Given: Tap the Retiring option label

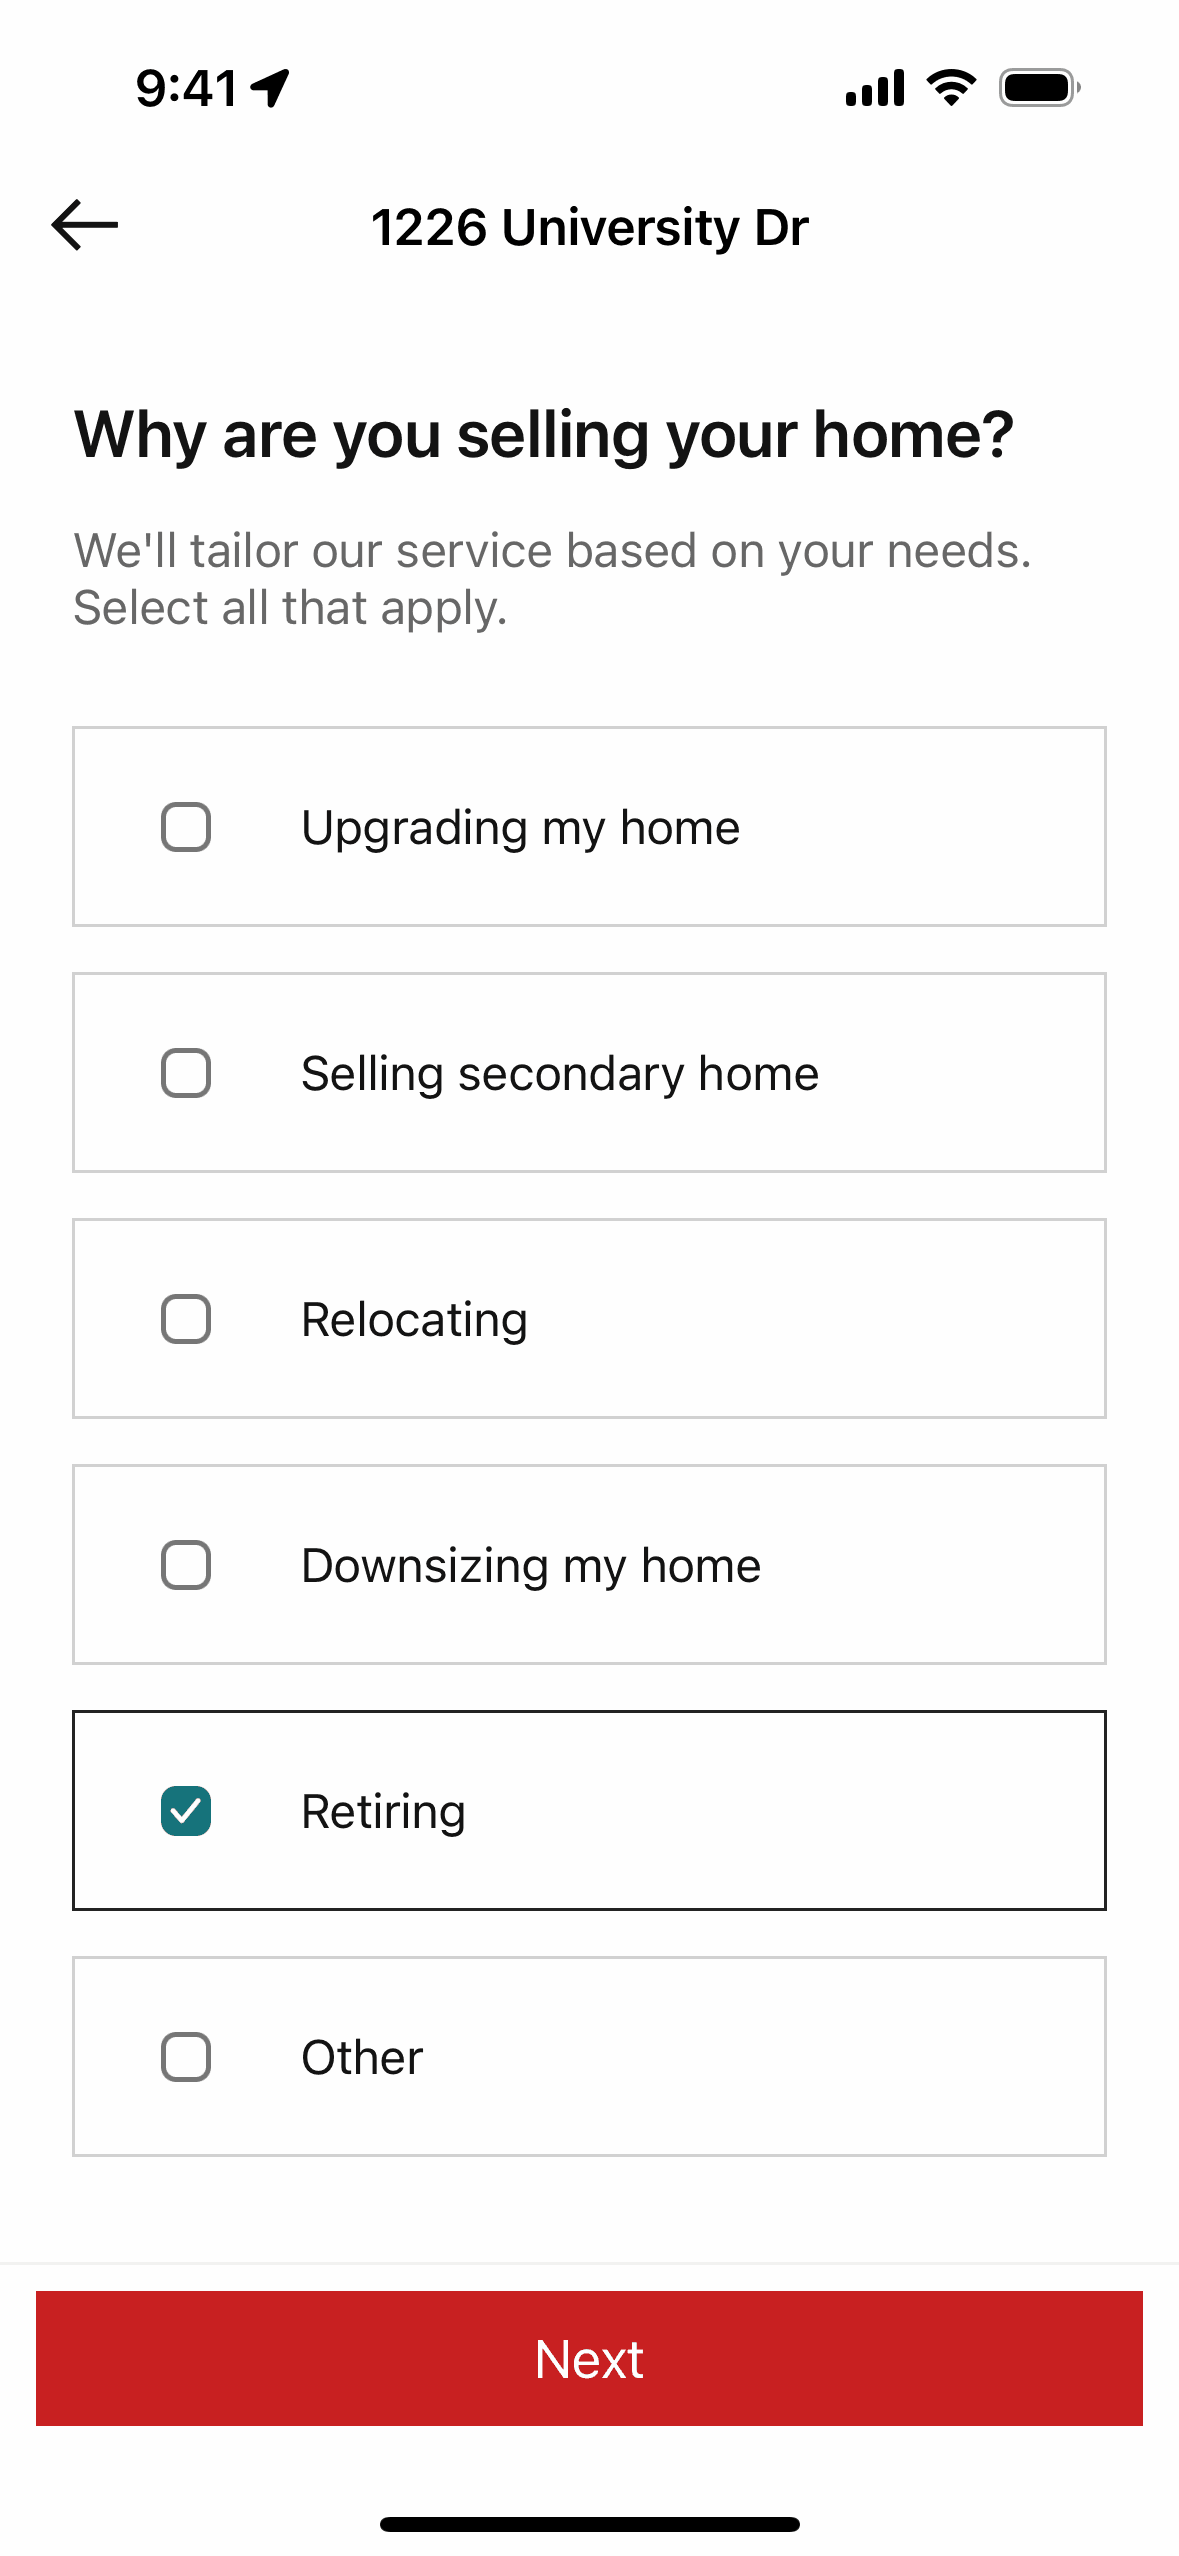Looking at the screenshot, I should 383,1812.
